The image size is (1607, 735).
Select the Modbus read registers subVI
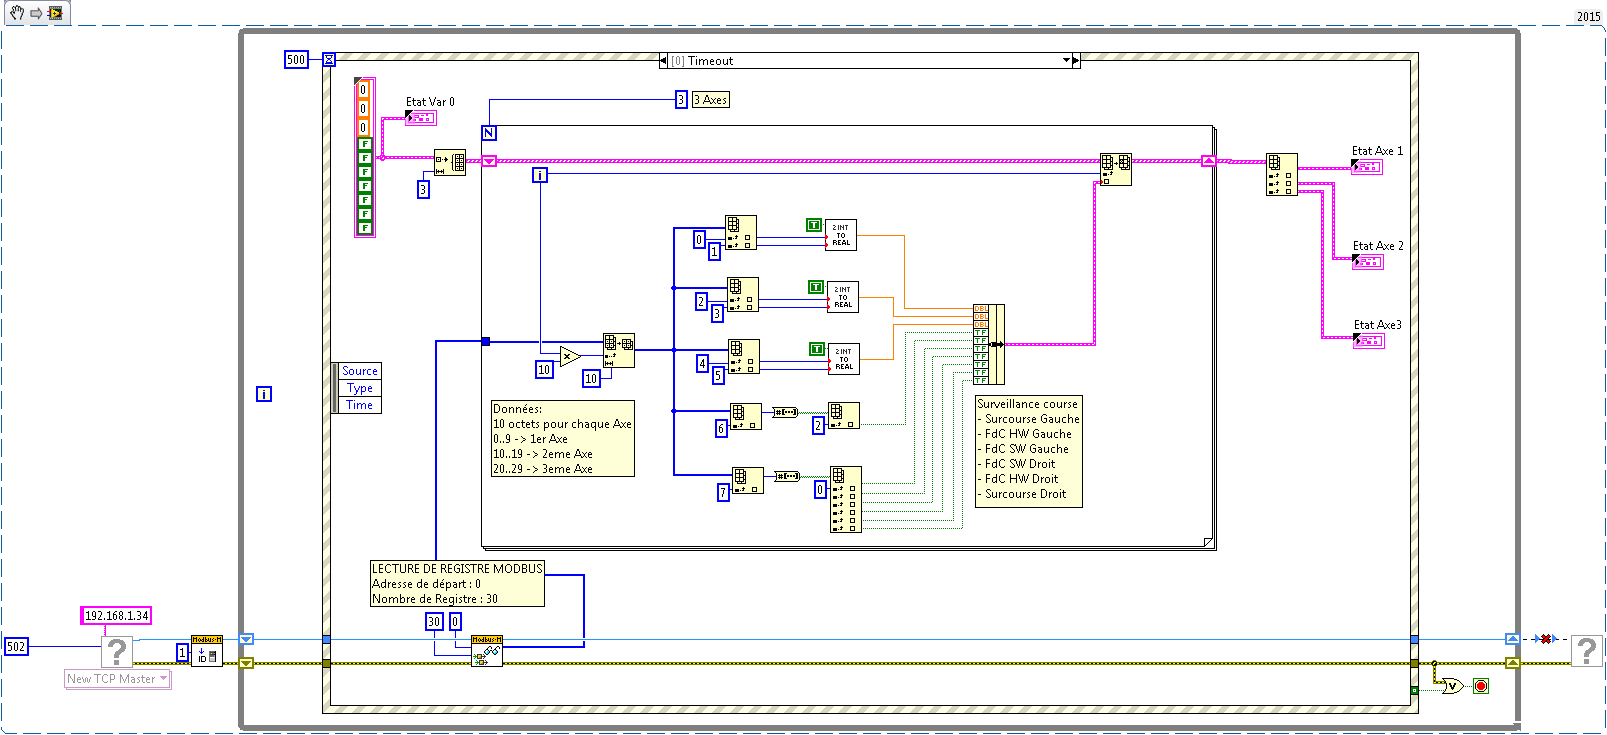coord(487,651)
